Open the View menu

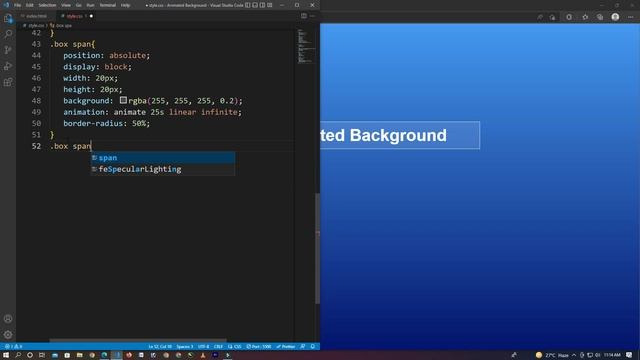[66, 5]
